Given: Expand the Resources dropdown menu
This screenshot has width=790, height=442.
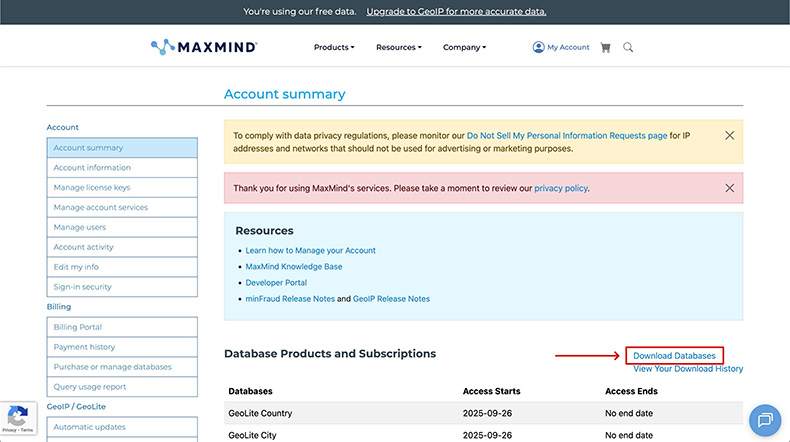Looking at the screenshot, I should click(x=399, y=47).
